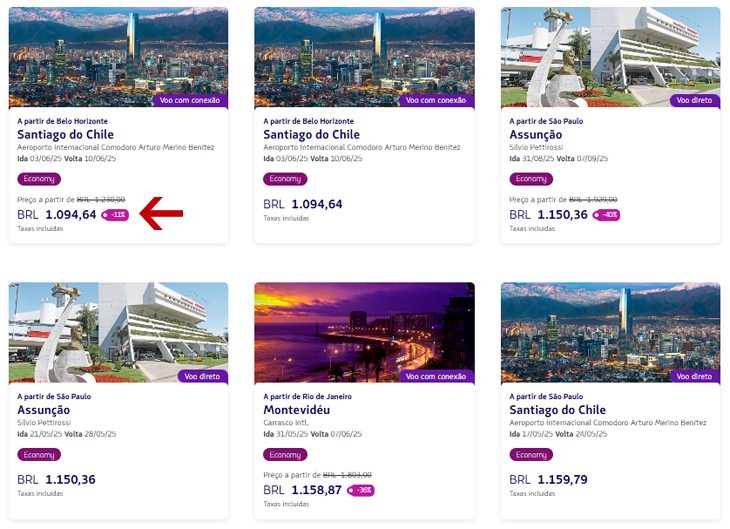Click BRL 1.094,64 price on second card

(303, 204)
